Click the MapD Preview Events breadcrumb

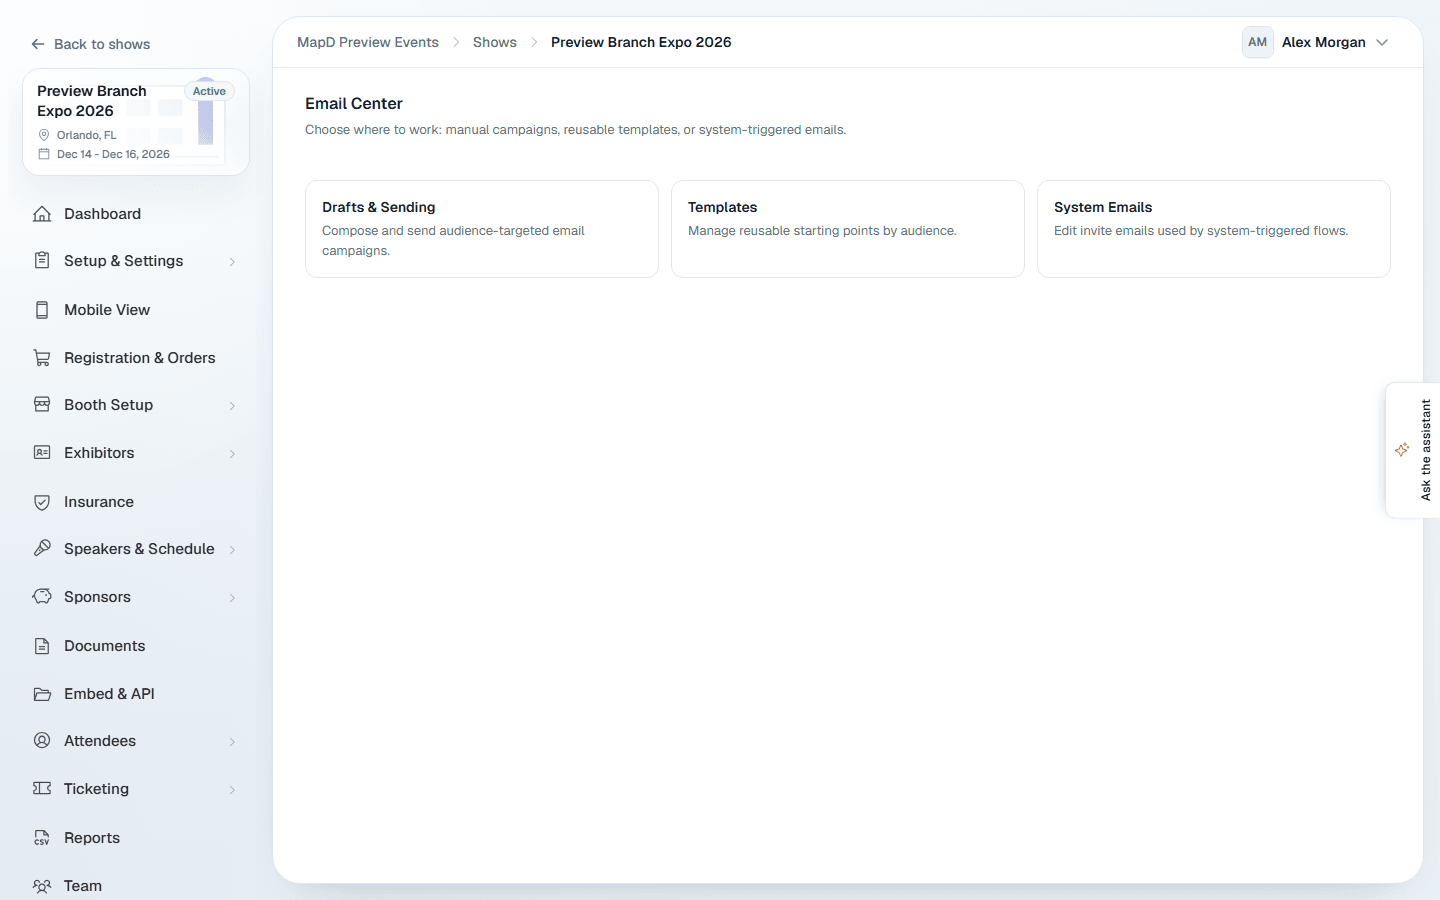point(368,42)
